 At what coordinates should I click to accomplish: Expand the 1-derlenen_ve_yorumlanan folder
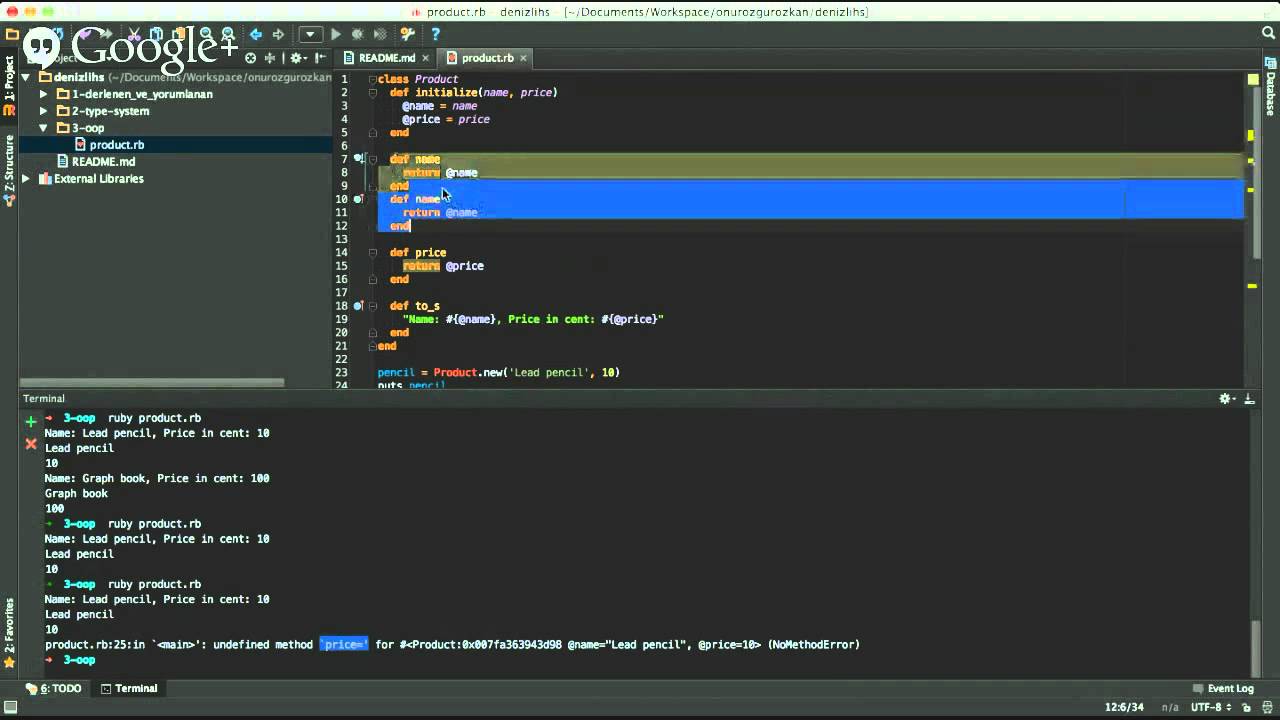(44, 94)
